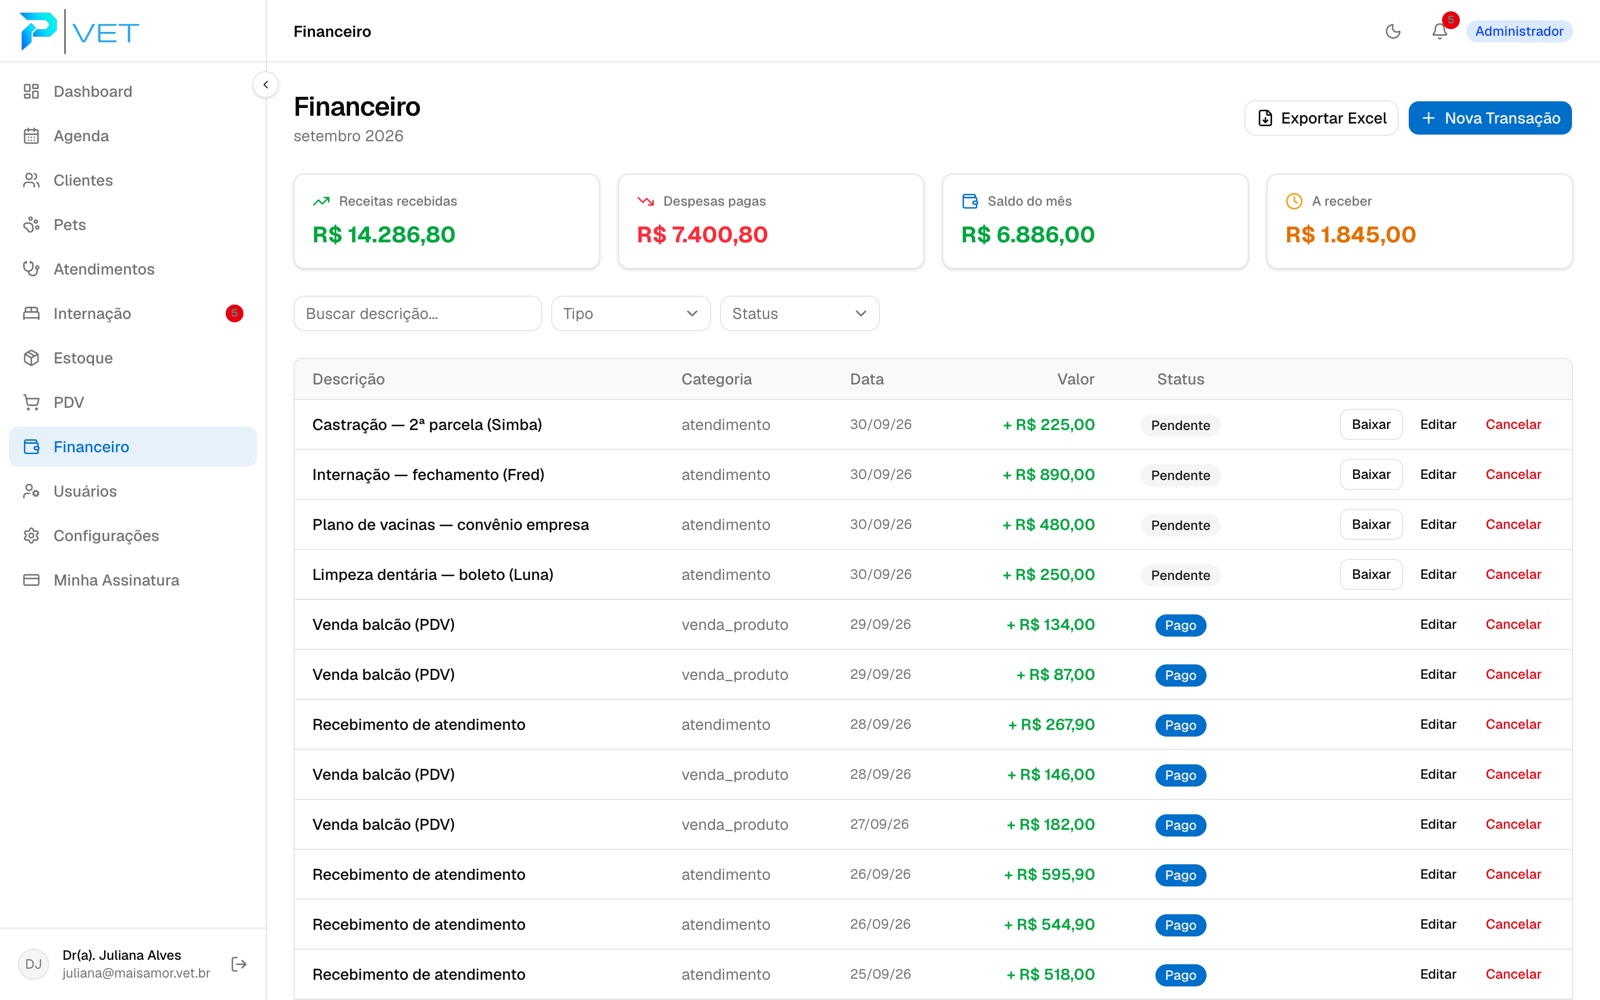The height and width of the screenshot is (1000, 1600).
Task: Open the notifications bell
Action: pos(1439,31)
